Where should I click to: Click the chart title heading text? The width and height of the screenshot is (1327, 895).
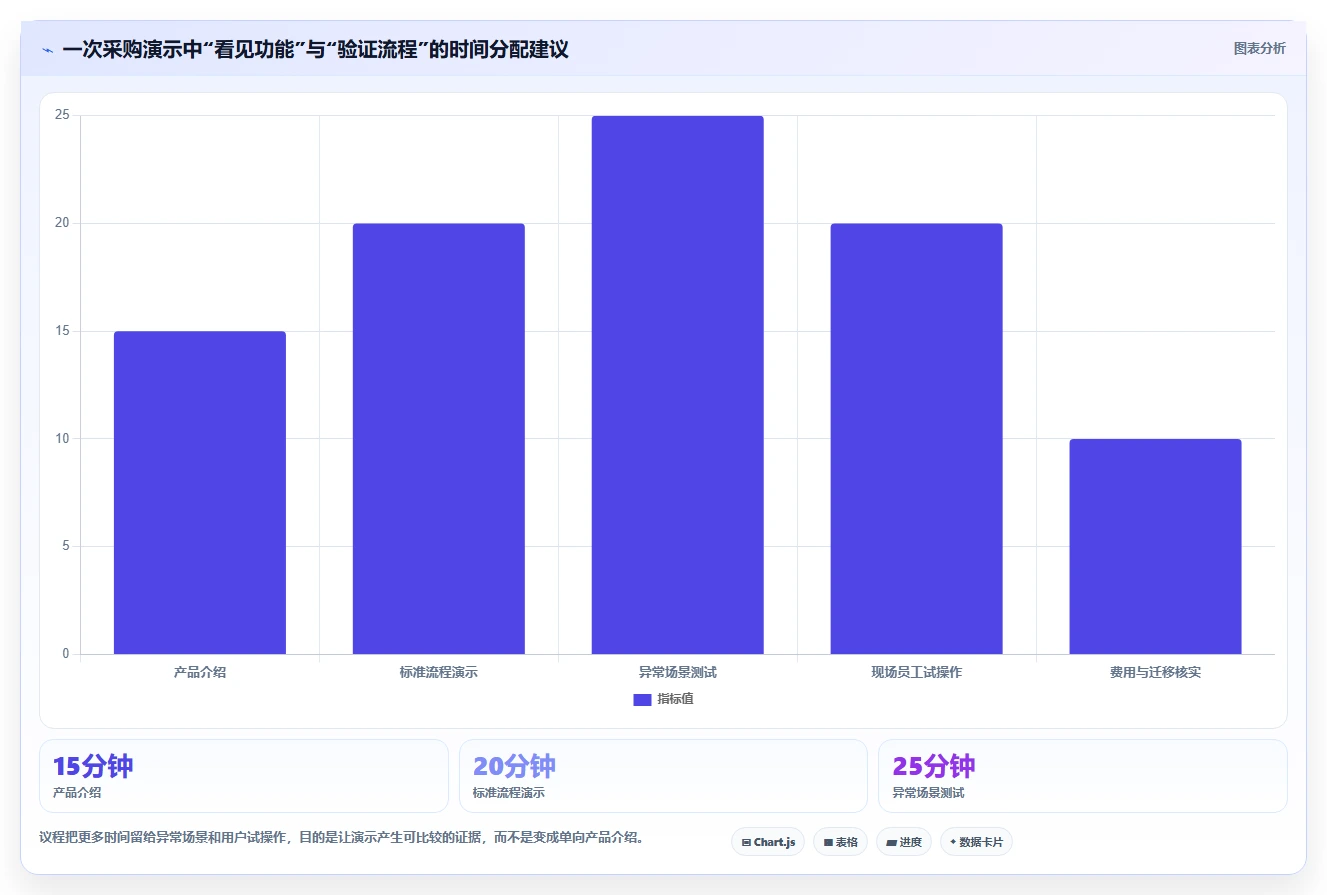[x=315, y=49]
